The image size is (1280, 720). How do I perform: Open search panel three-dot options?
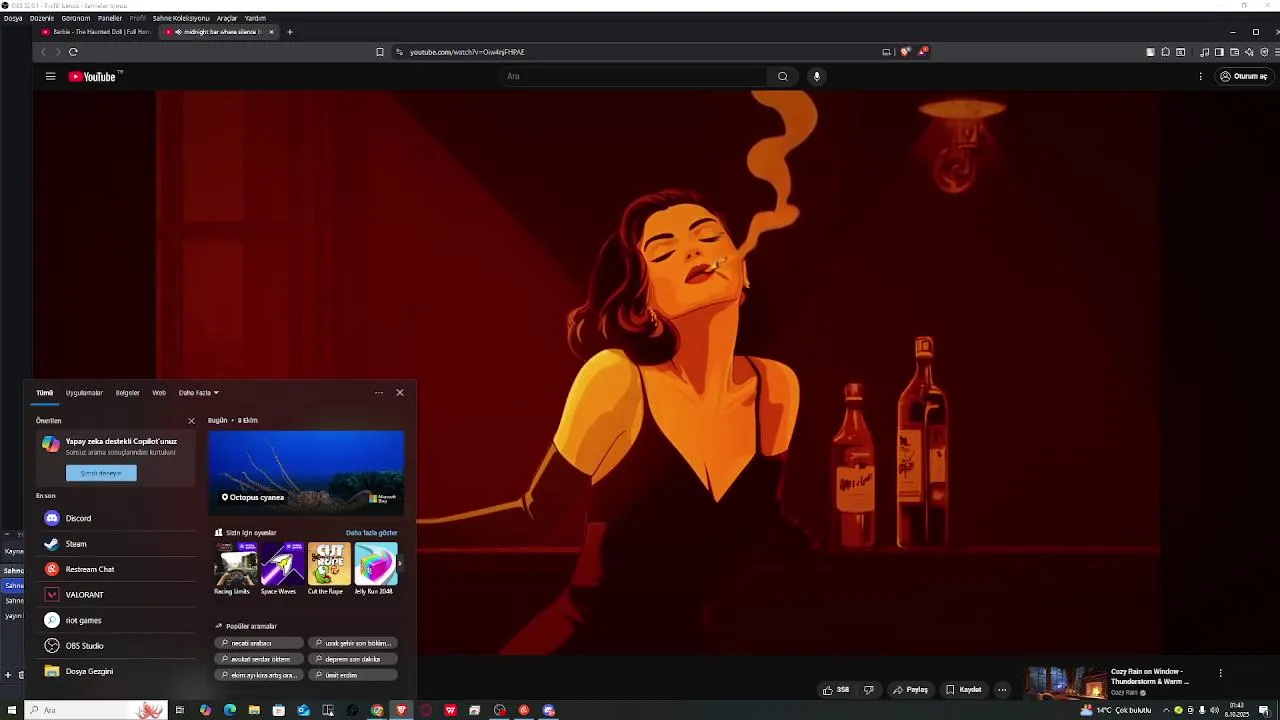(x=379, y=393)
